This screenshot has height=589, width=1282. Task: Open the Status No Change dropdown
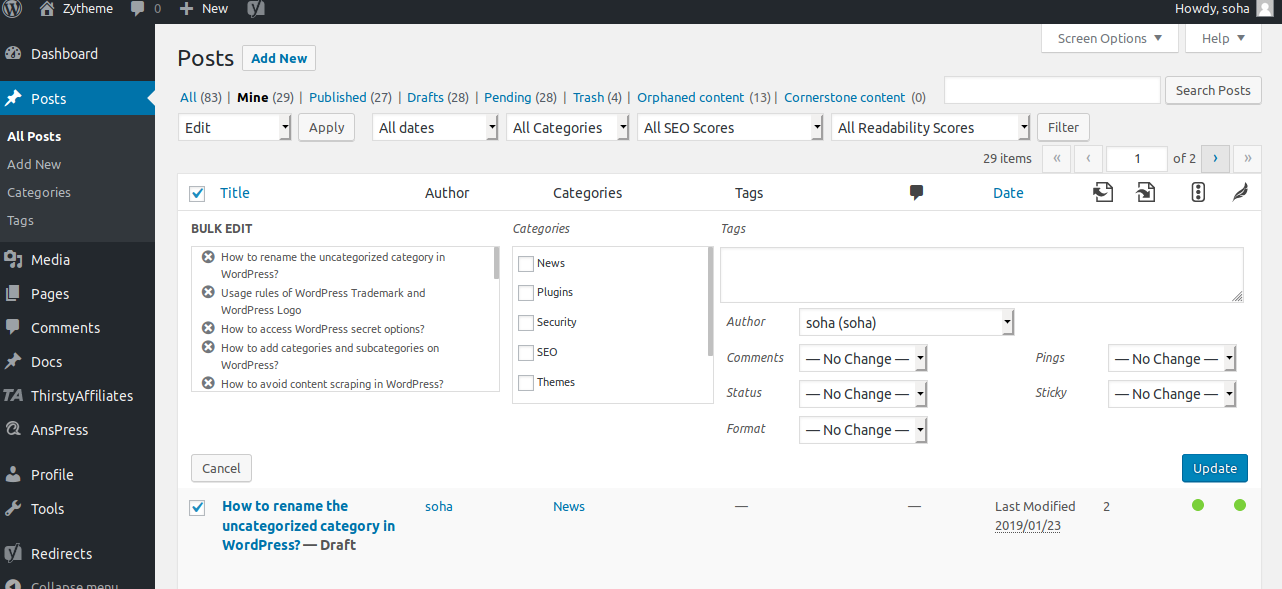864,394
